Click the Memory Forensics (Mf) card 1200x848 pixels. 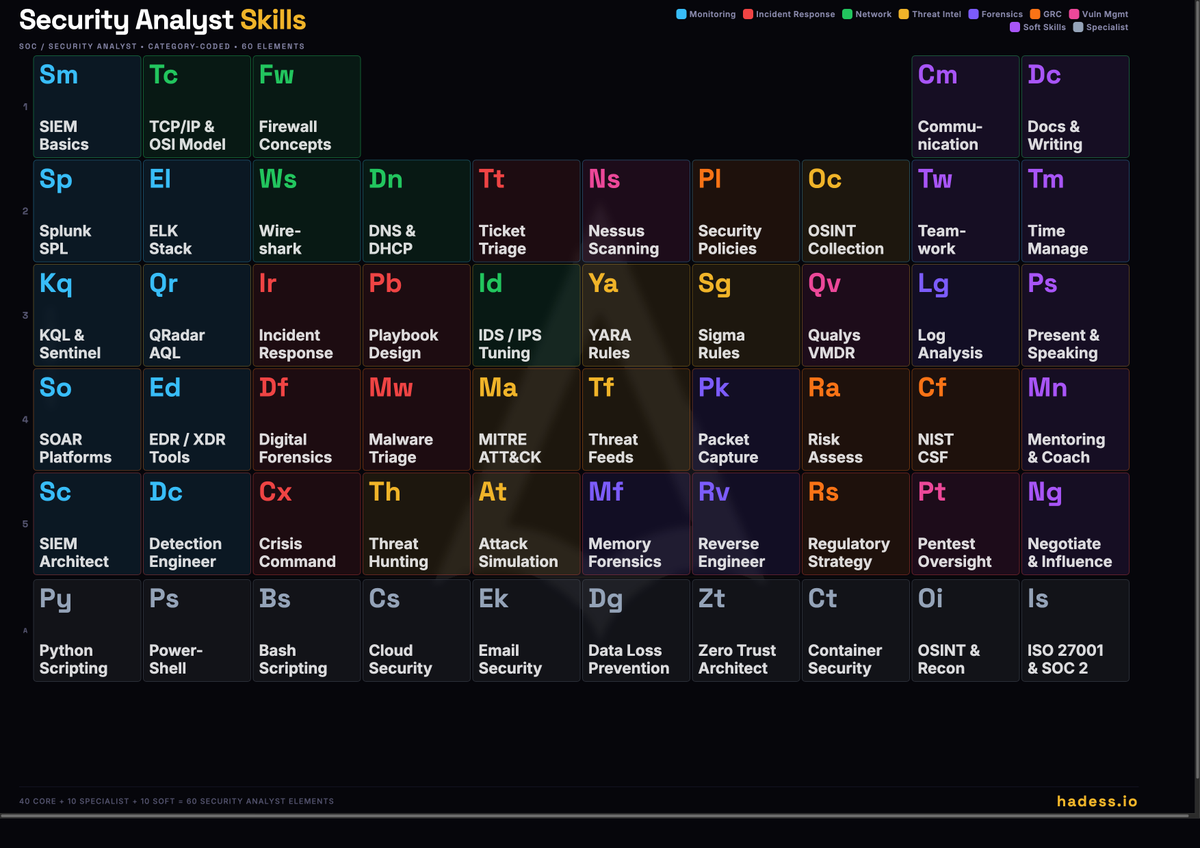(x=636, y=523)
